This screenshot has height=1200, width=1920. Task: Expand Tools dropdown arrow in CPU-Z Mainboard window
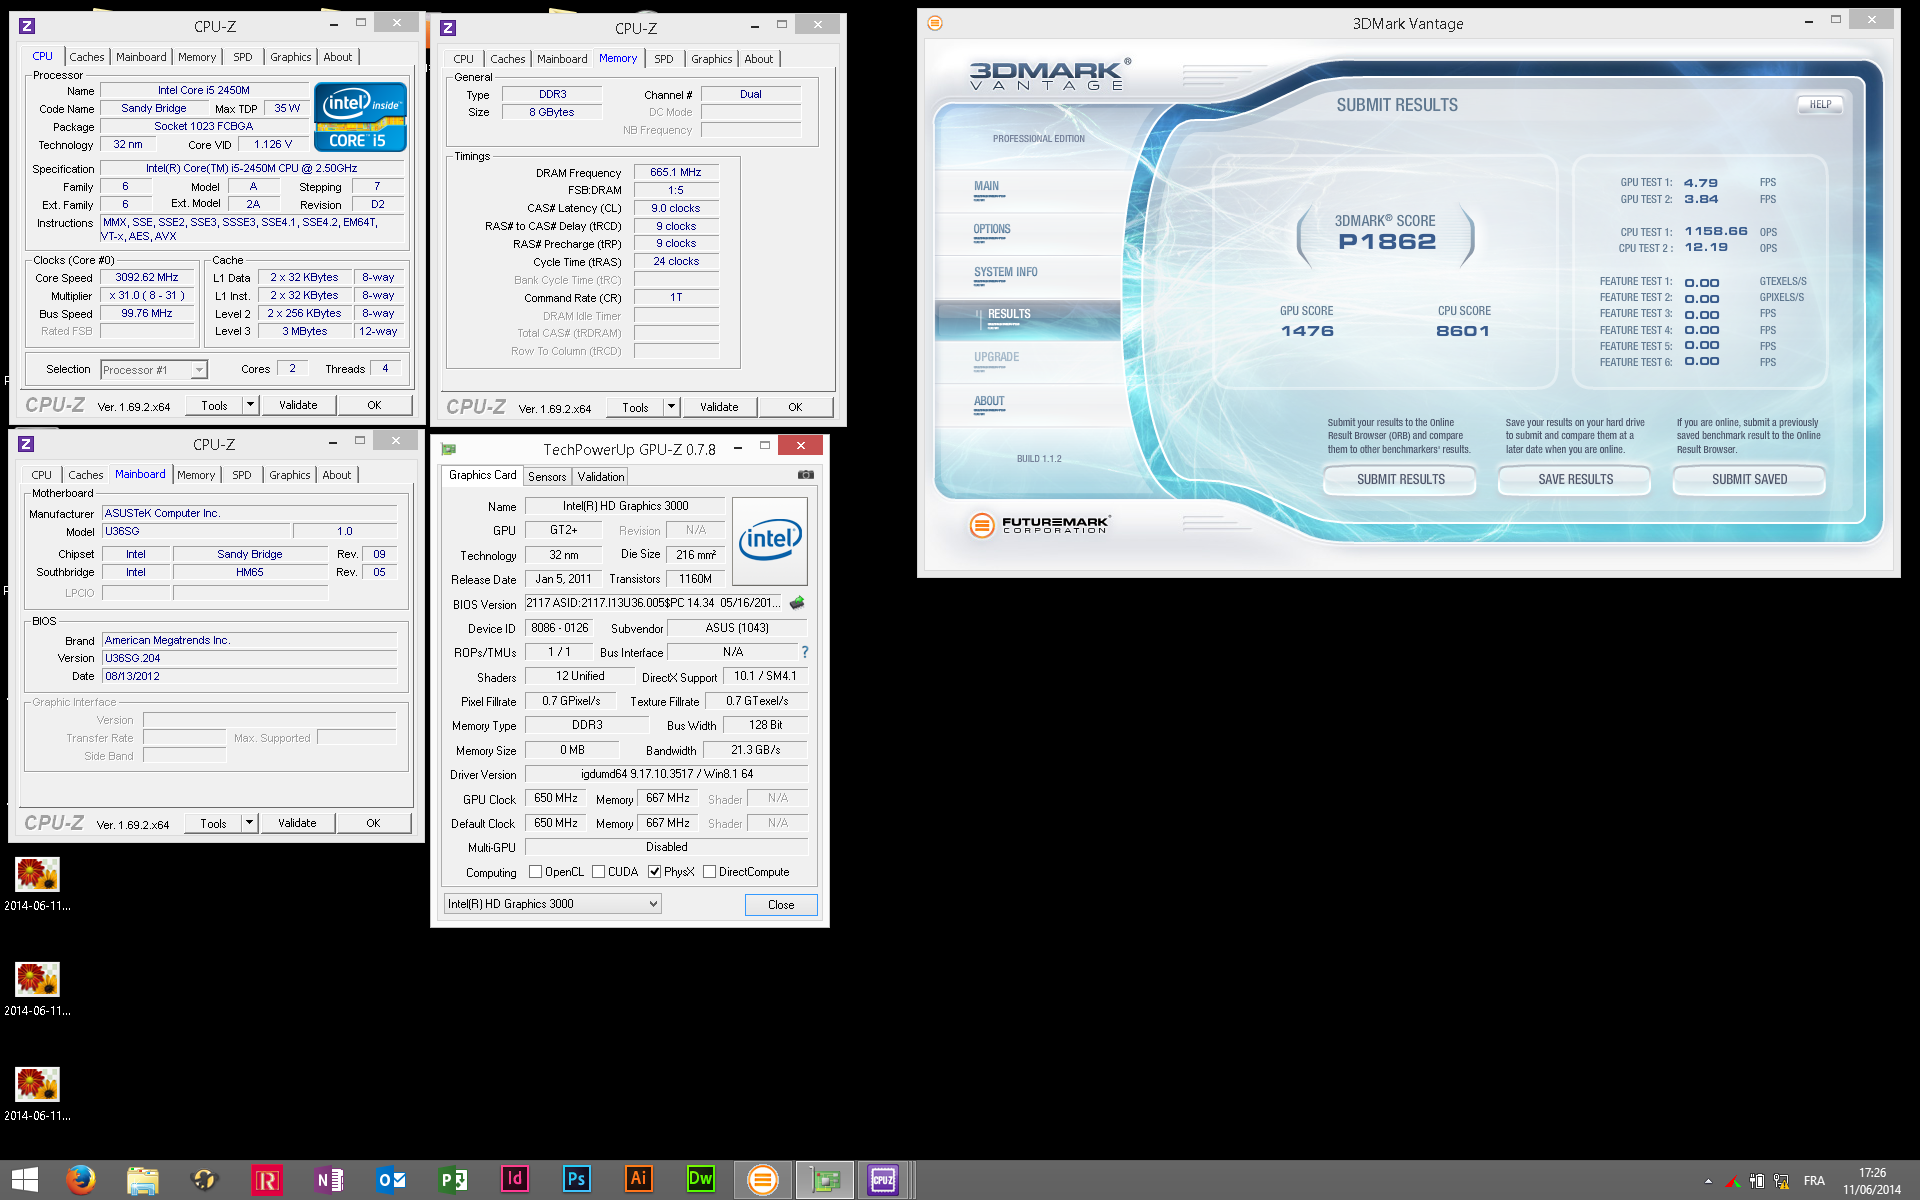[250, 823]
